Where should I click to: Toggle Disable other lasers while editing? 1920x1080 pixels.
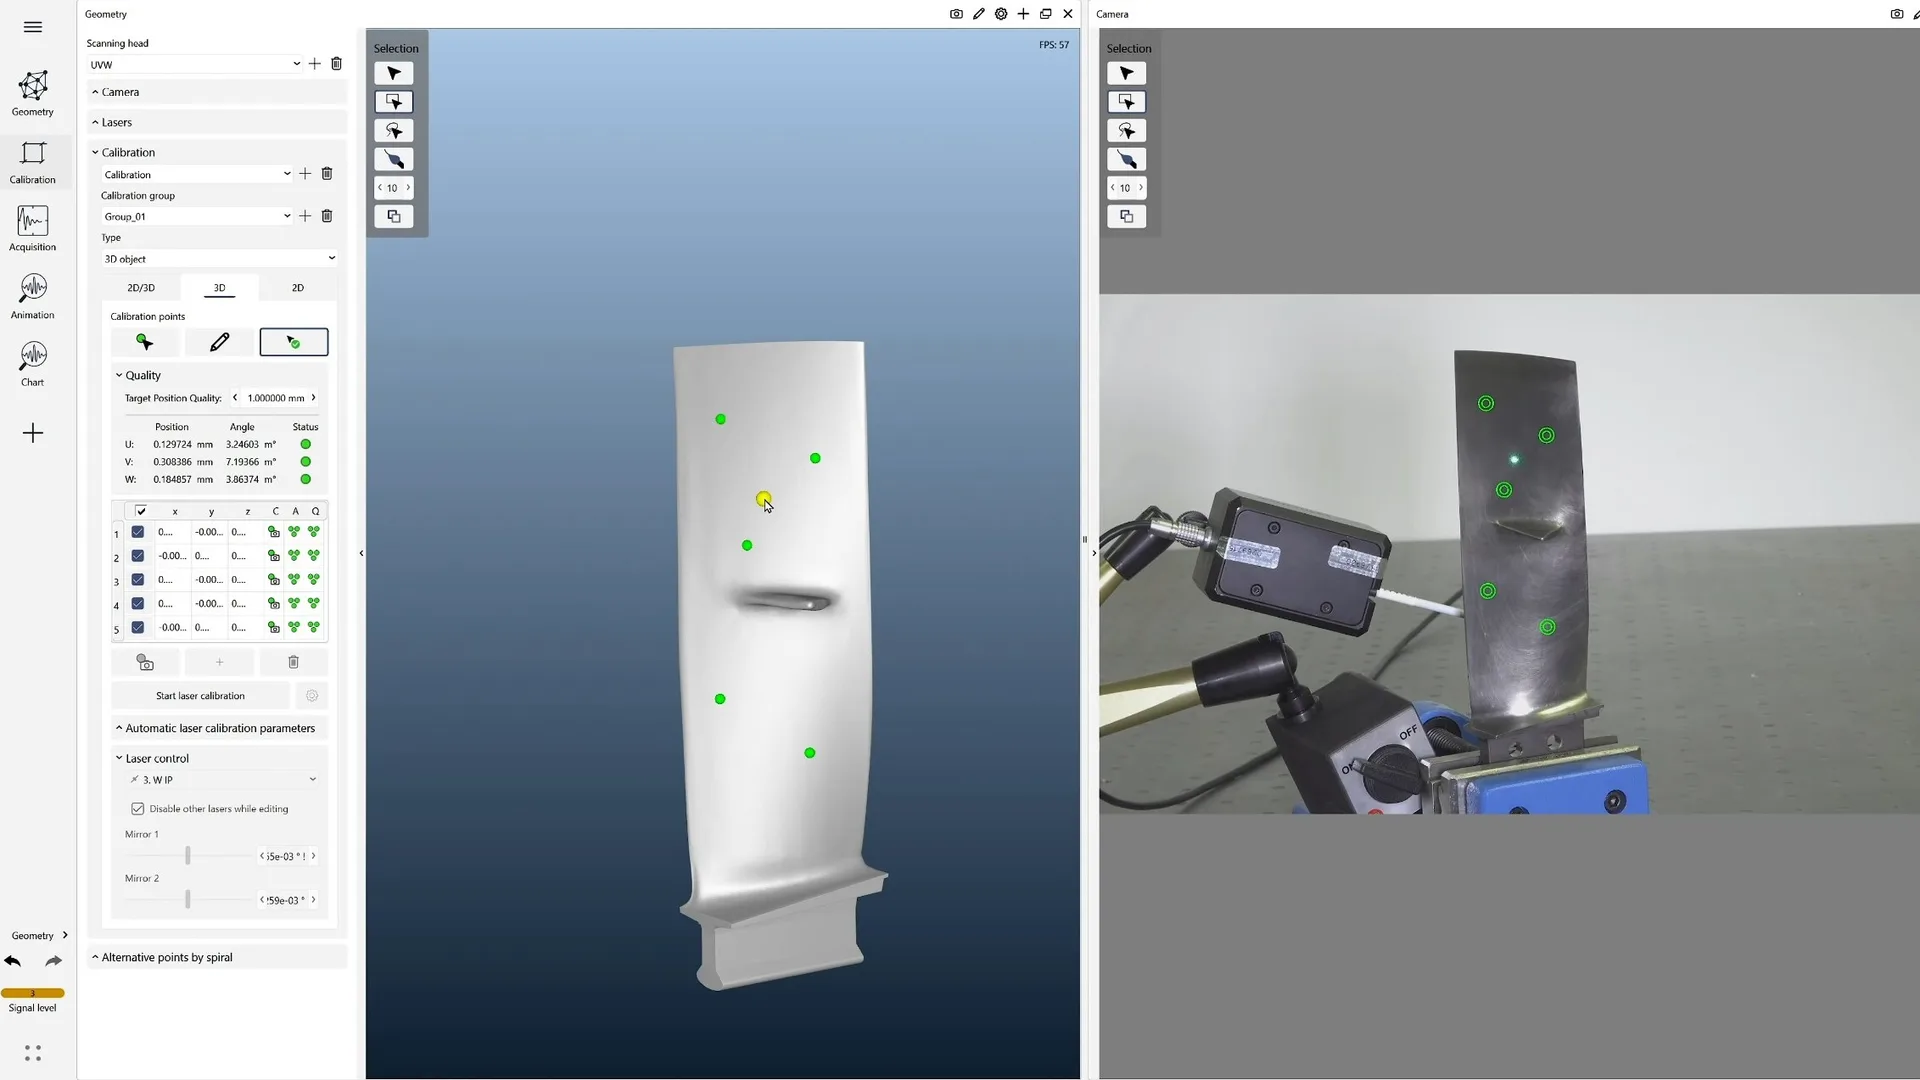138,809
